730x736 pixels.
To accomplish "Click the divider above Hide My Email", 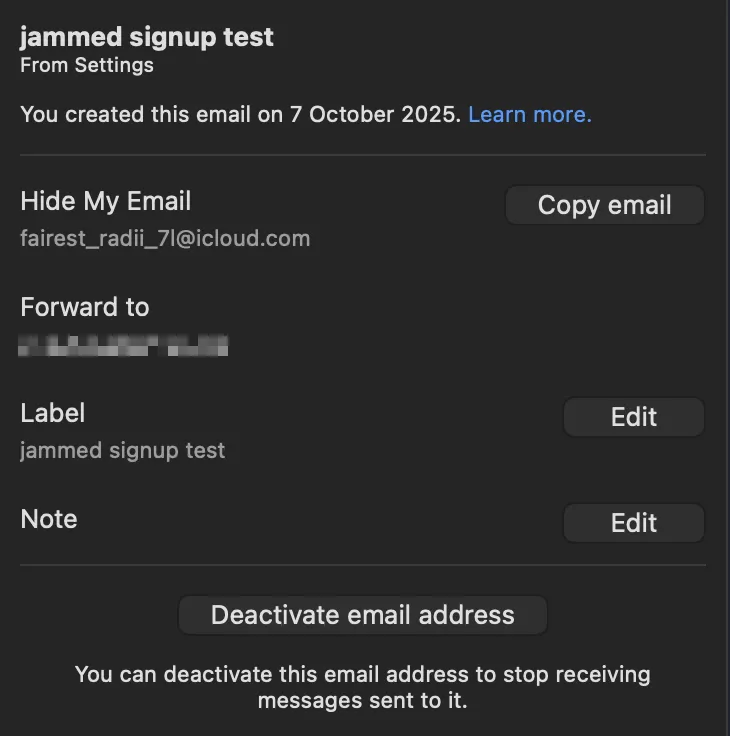I will tap(363, 156).
